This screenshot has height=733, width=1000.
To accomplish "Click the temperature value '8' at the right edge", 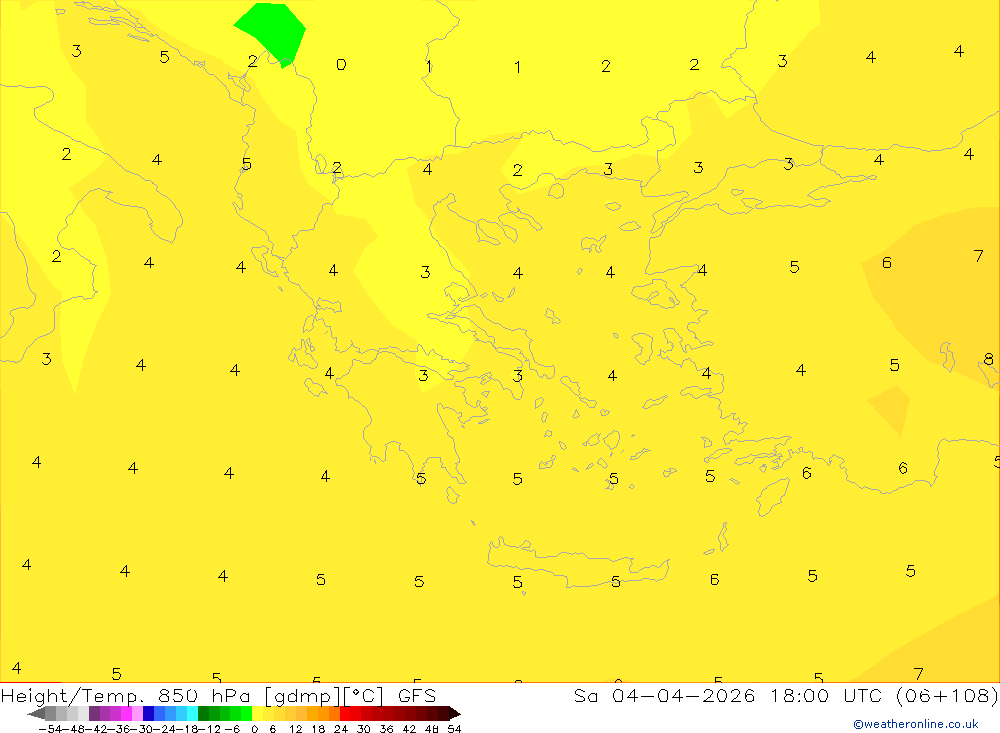I will 989,359.
